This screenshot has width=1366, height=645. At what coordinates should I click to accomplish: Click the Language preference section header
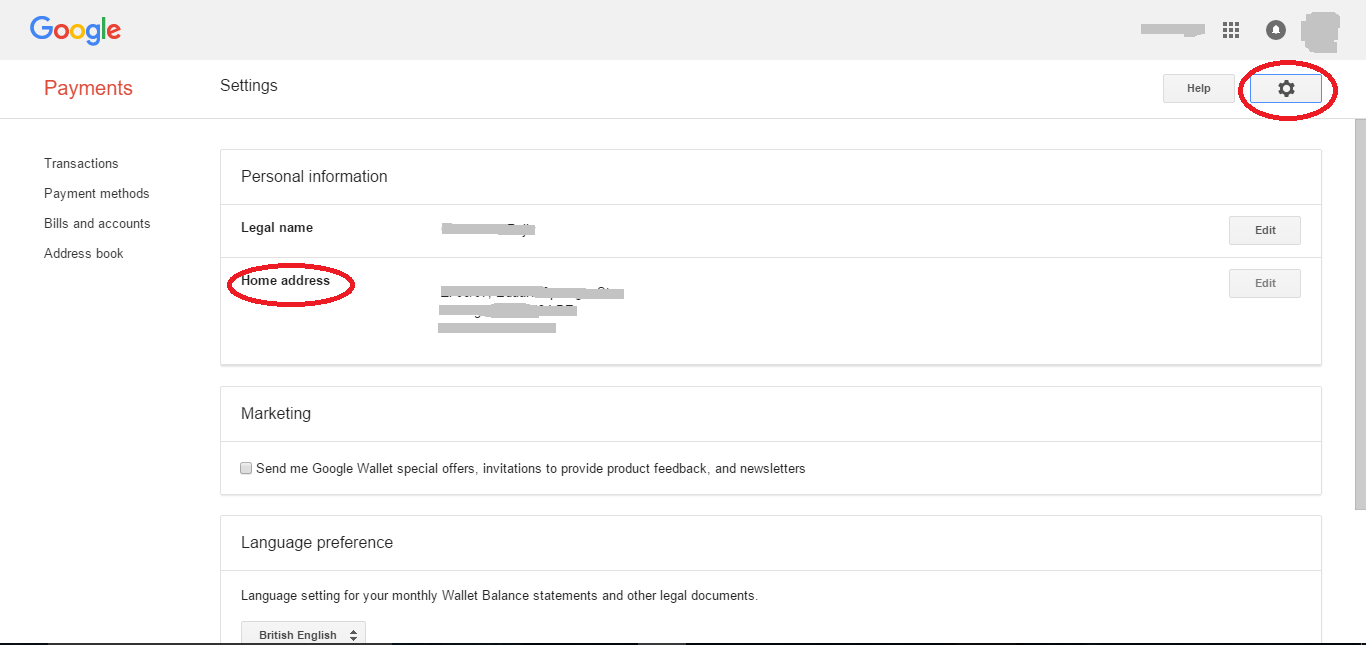point(317,543)
